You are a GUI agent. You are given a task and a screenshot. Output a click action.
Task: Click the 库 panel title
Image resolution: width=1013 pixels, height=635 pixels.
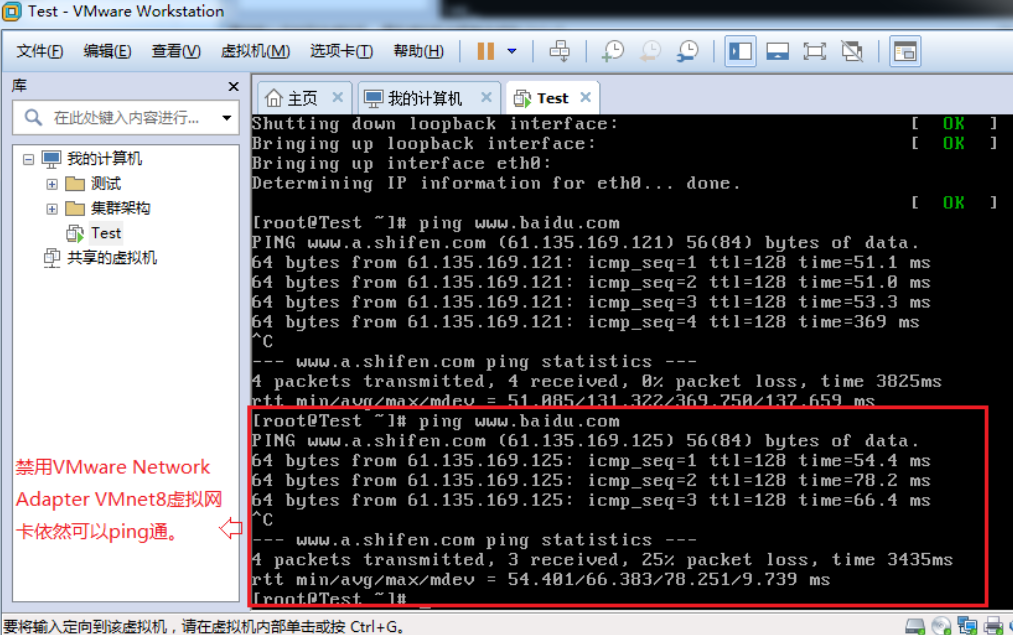19,85
